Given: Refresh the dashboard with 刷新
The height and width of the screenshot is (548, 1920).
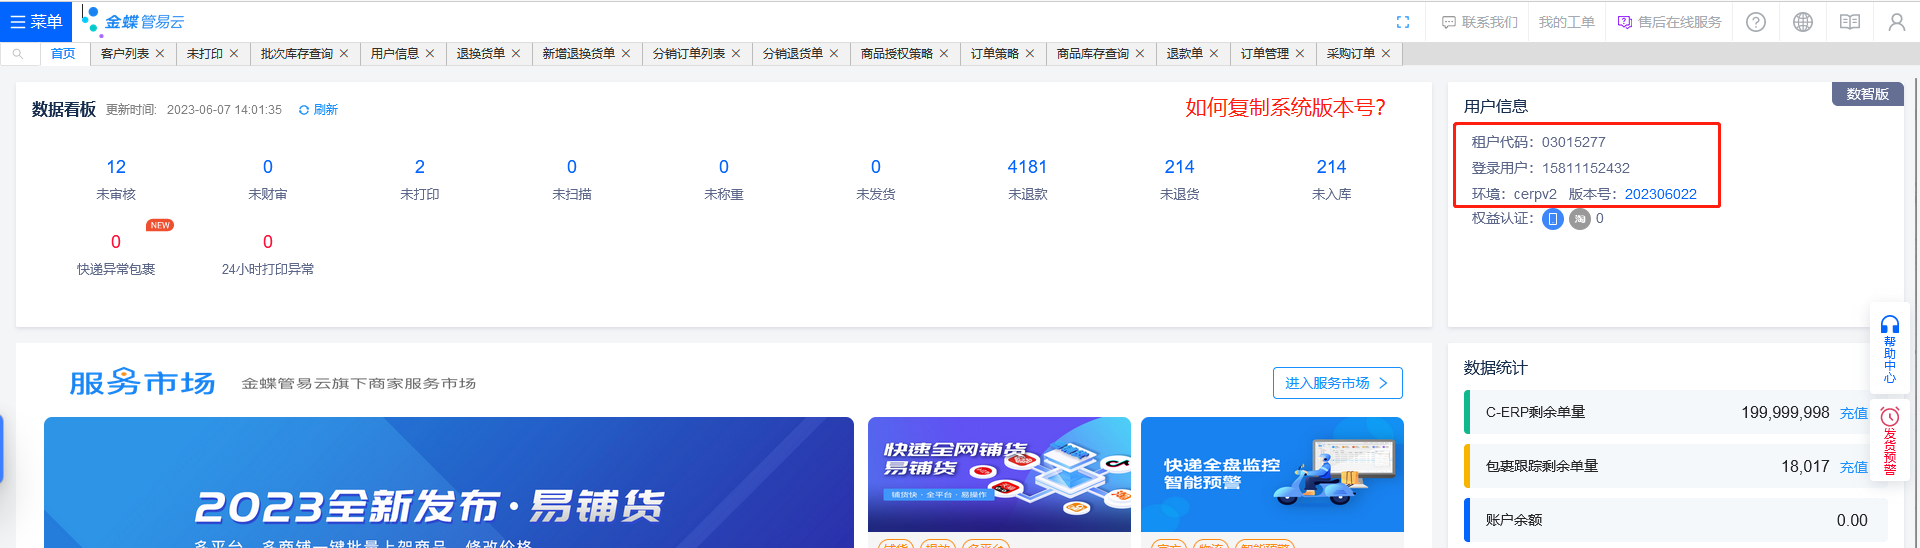Looking at the screenshot, I should [319, 110].
